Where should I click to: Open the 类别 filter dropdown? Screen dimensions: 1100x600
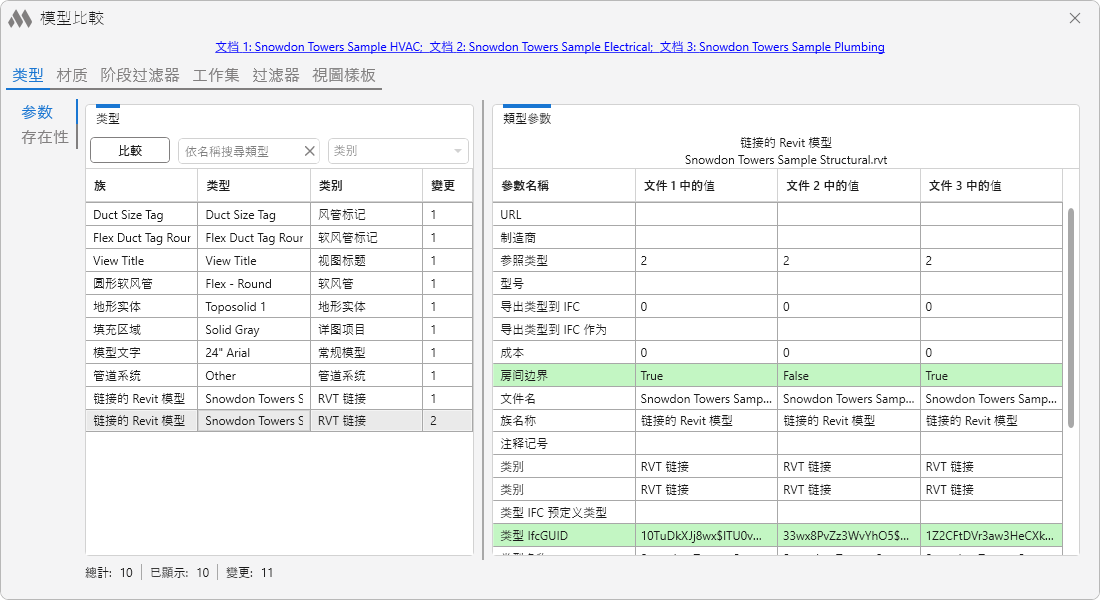[398, 151]
